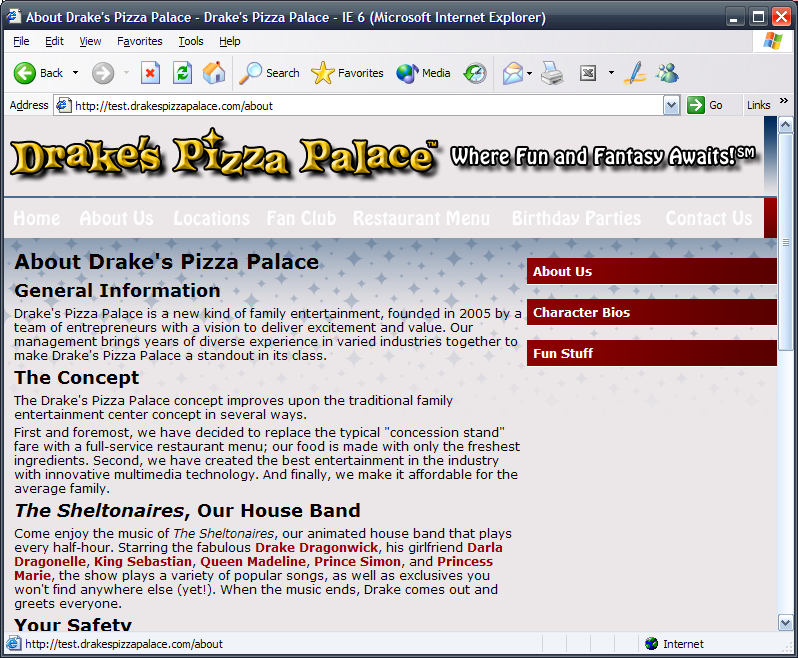Follow the Queen Madeline link
798x658 pixels.
tap(253, 561)
